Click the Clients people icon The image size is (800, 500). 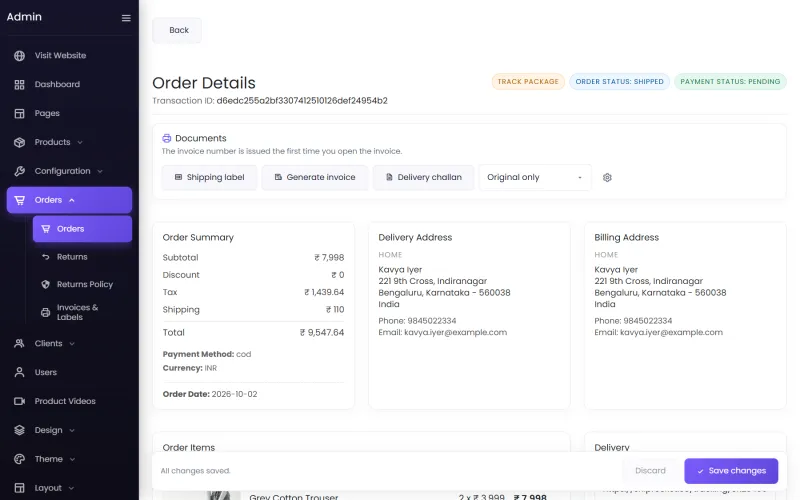19,343
